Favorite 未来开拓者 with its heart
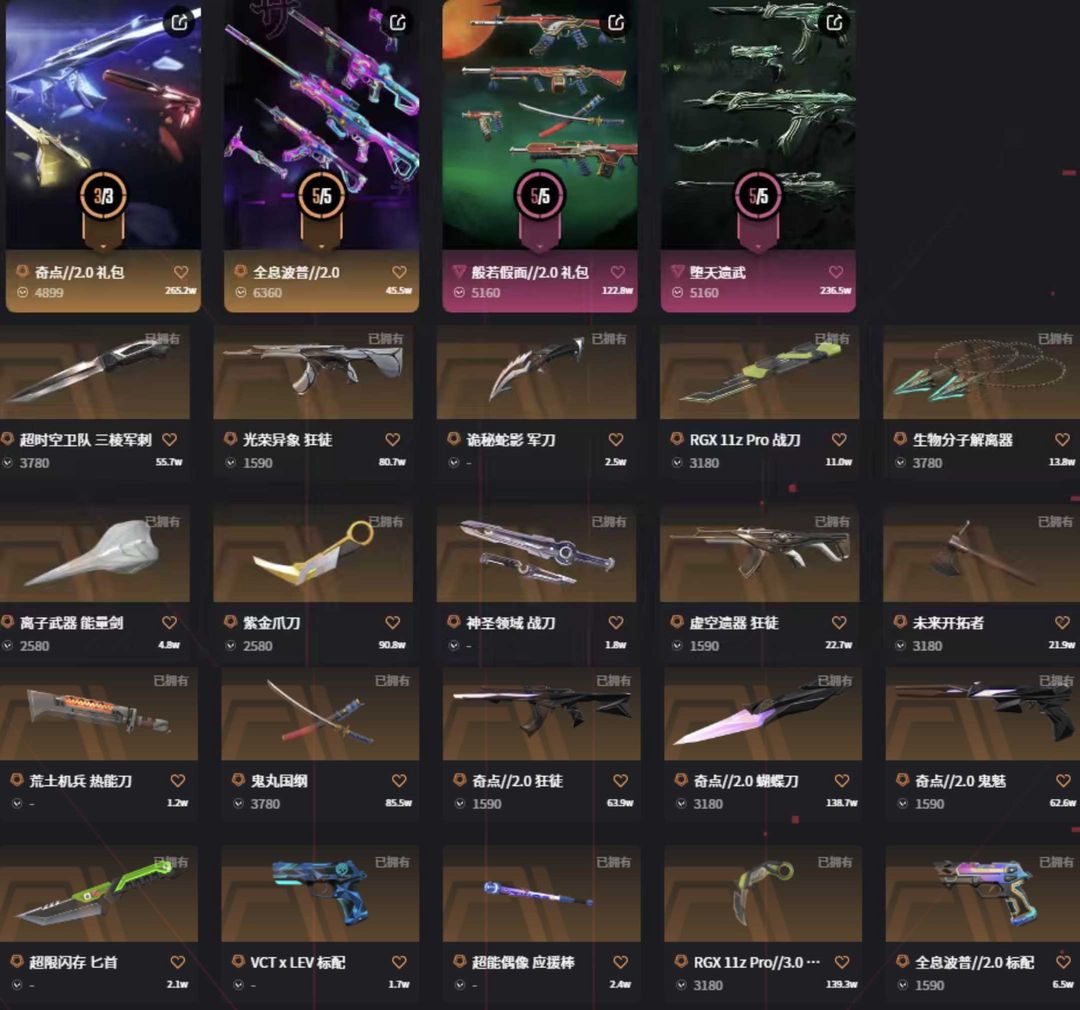The width and height of the screenshot is (1080, 1010). pos(1062,622)
